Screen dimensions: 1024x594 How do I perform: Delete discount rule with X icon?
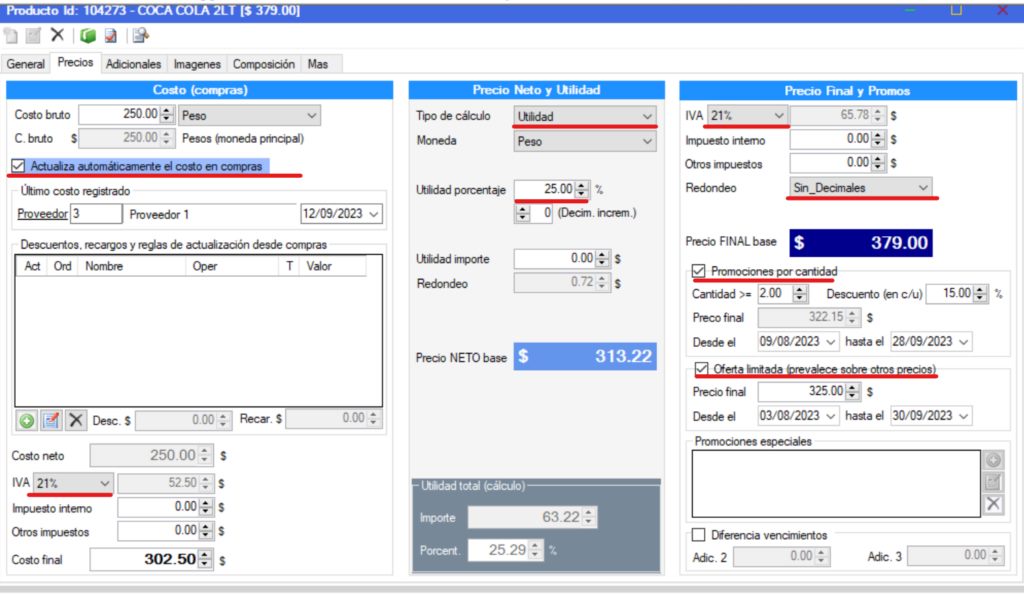(76, 420)
